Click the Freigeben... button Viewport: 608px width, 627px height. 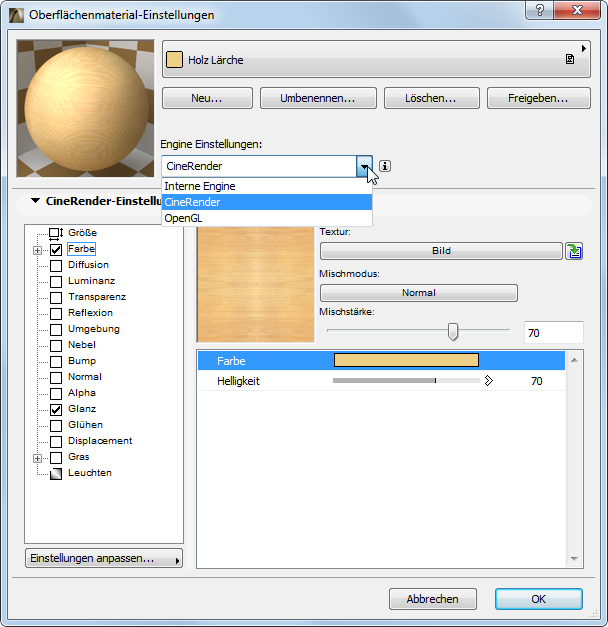(538, 98)
